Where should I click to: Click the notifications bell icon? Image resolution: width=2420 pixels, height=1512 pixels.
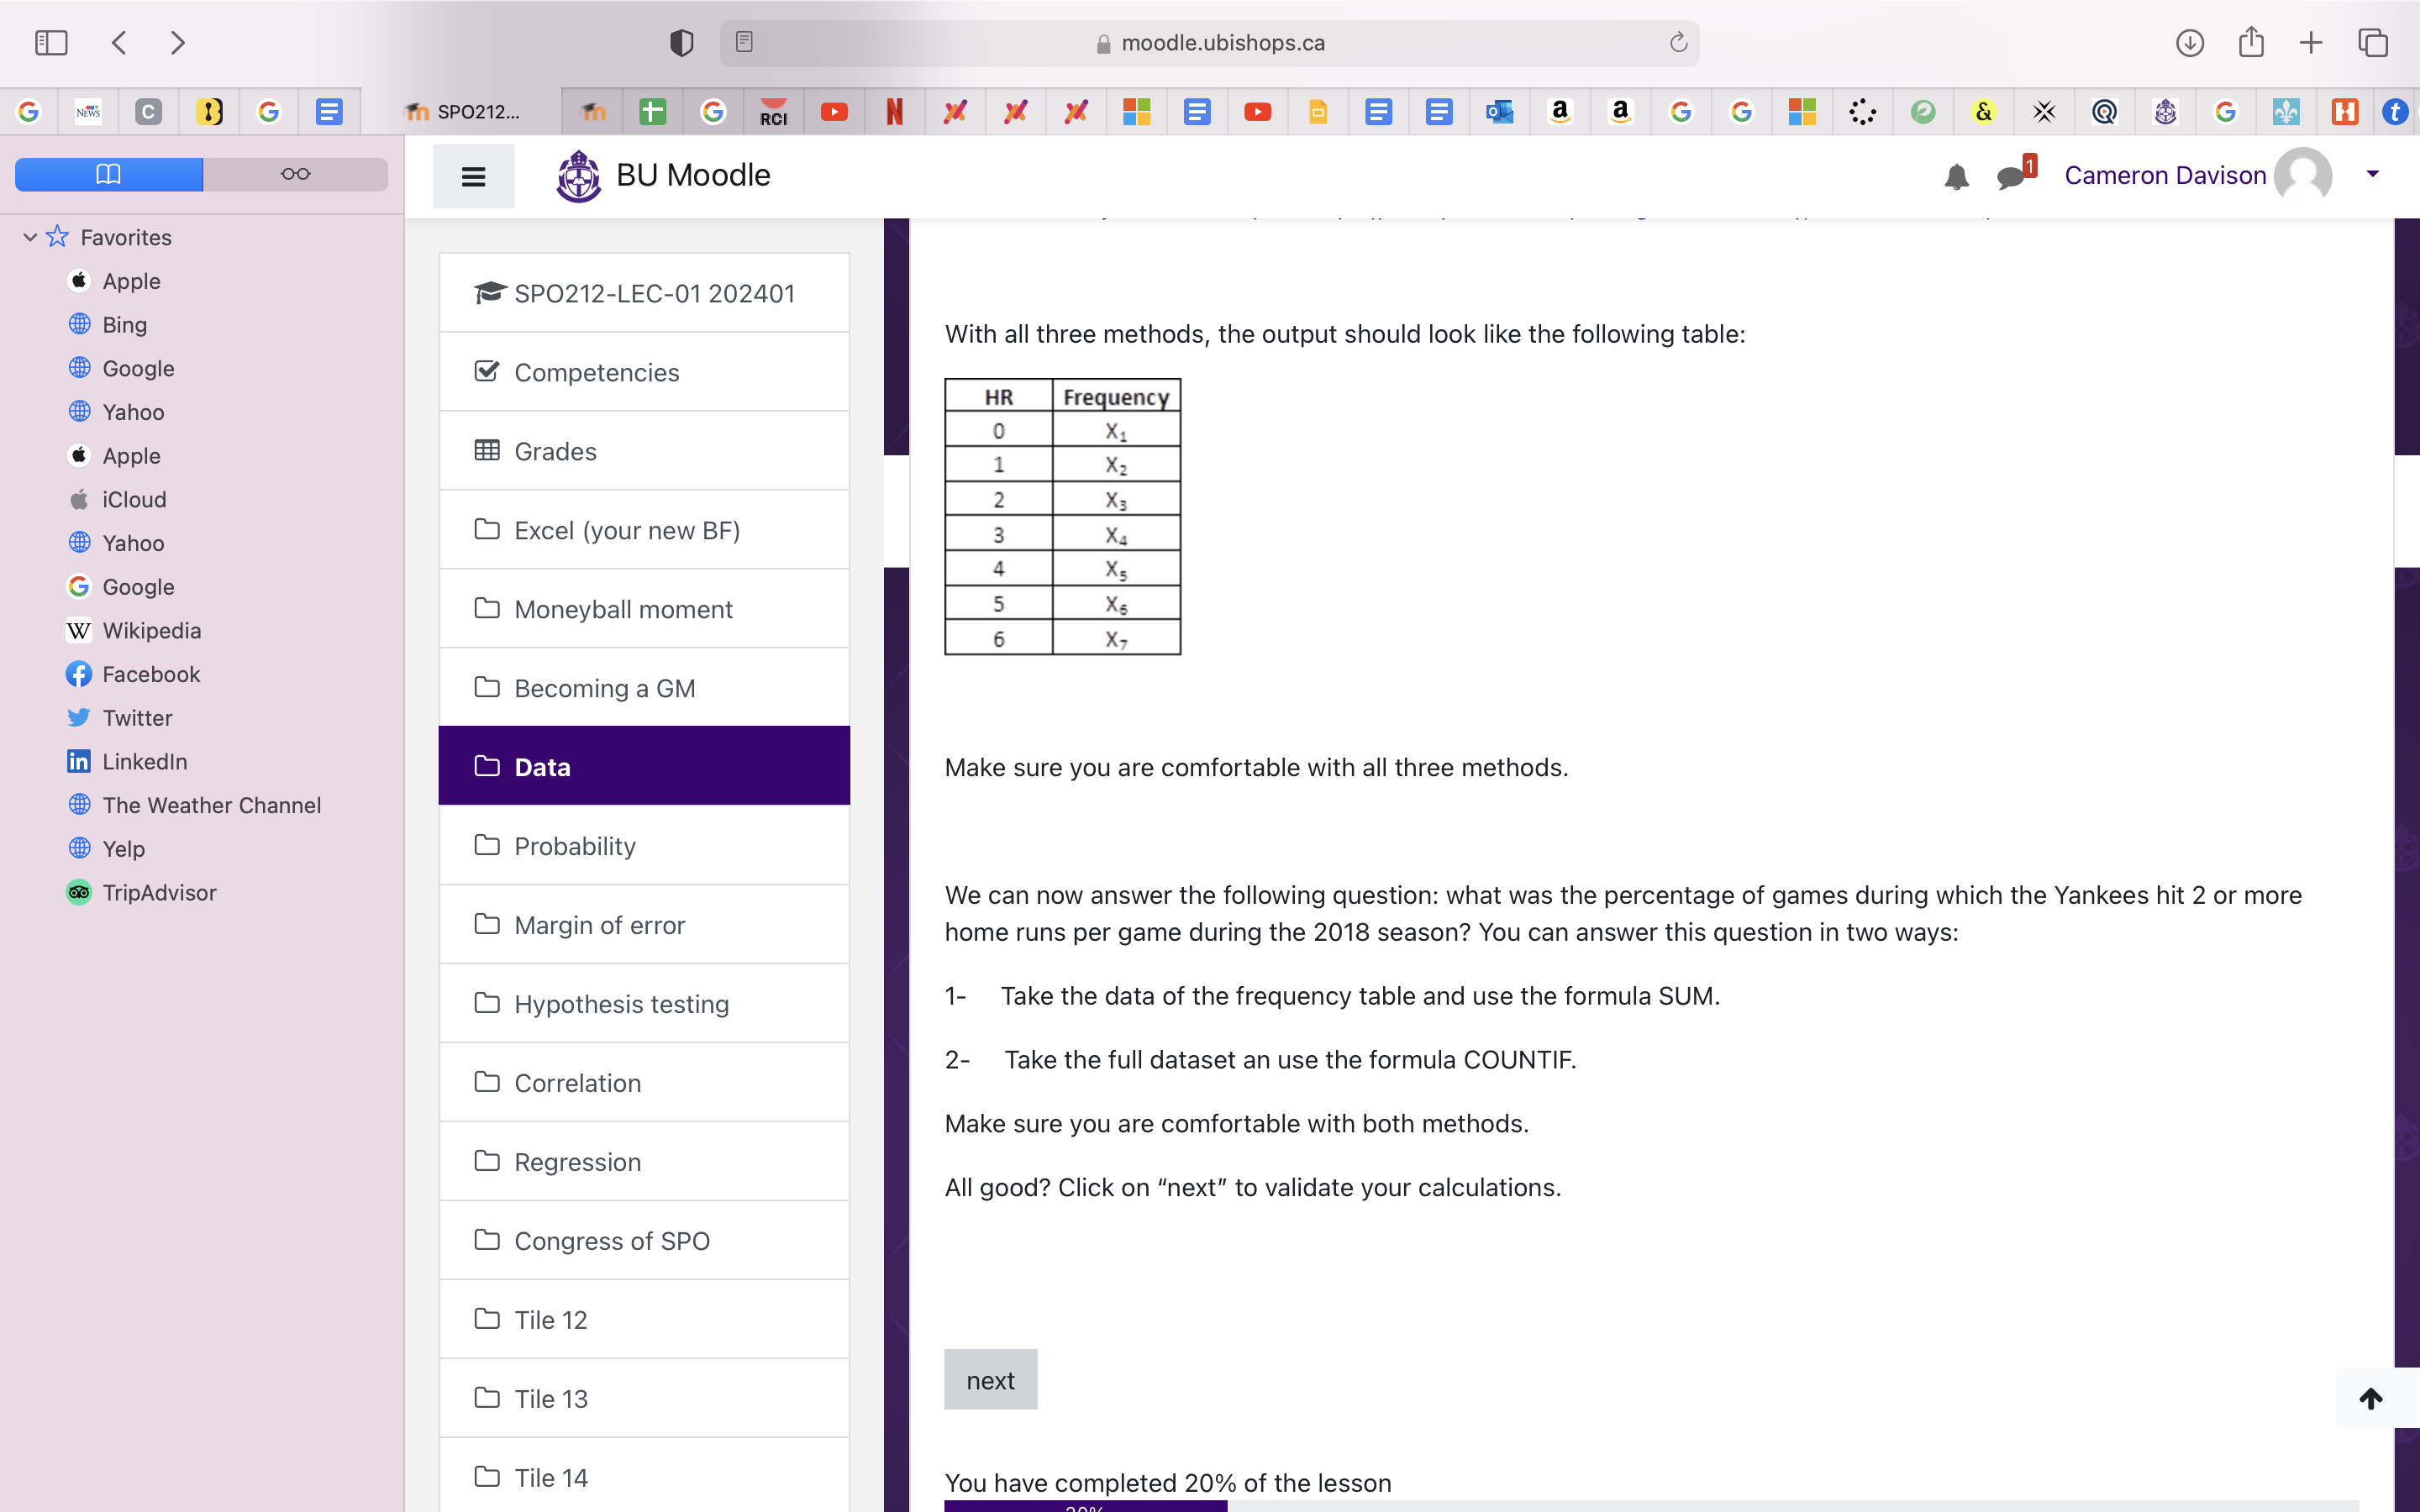pos(1956,177)
